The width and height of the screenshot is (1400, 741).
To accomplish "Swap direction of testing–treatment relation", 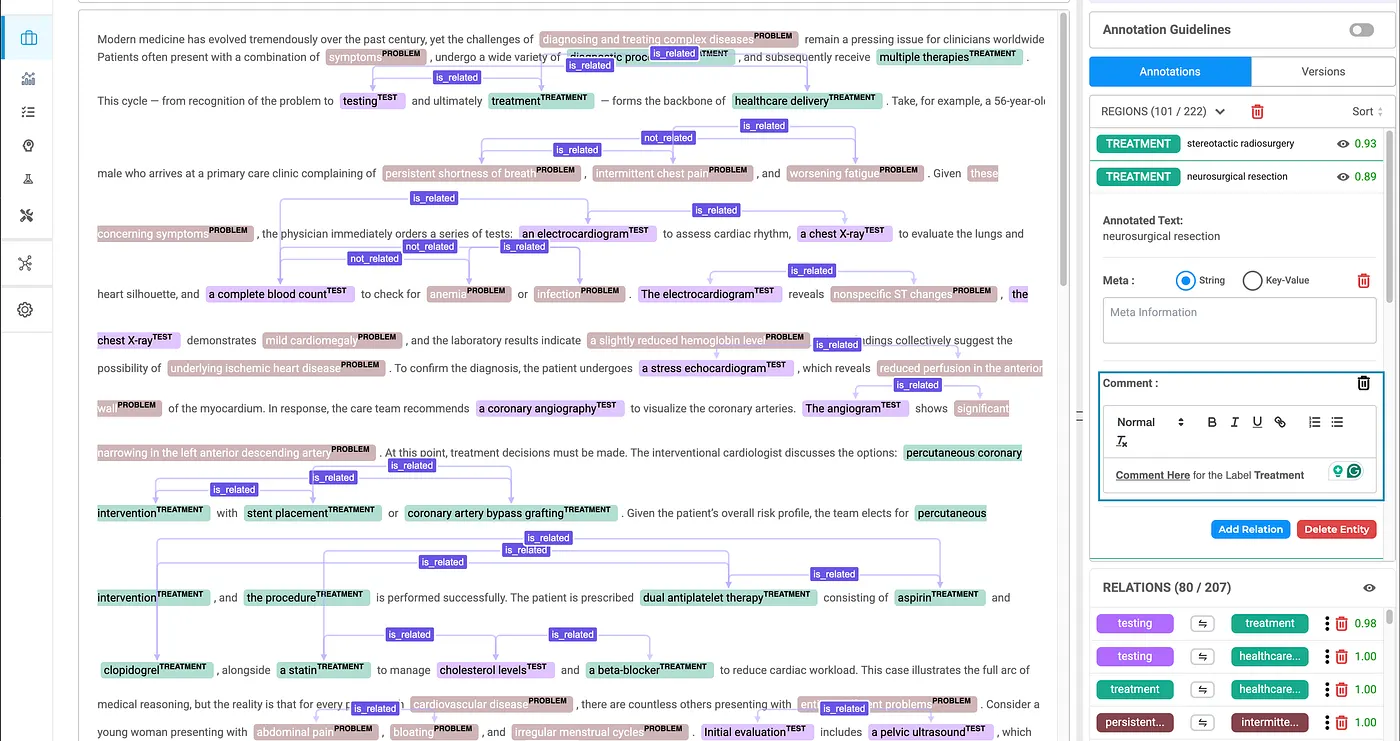I will click(1201, 624).
